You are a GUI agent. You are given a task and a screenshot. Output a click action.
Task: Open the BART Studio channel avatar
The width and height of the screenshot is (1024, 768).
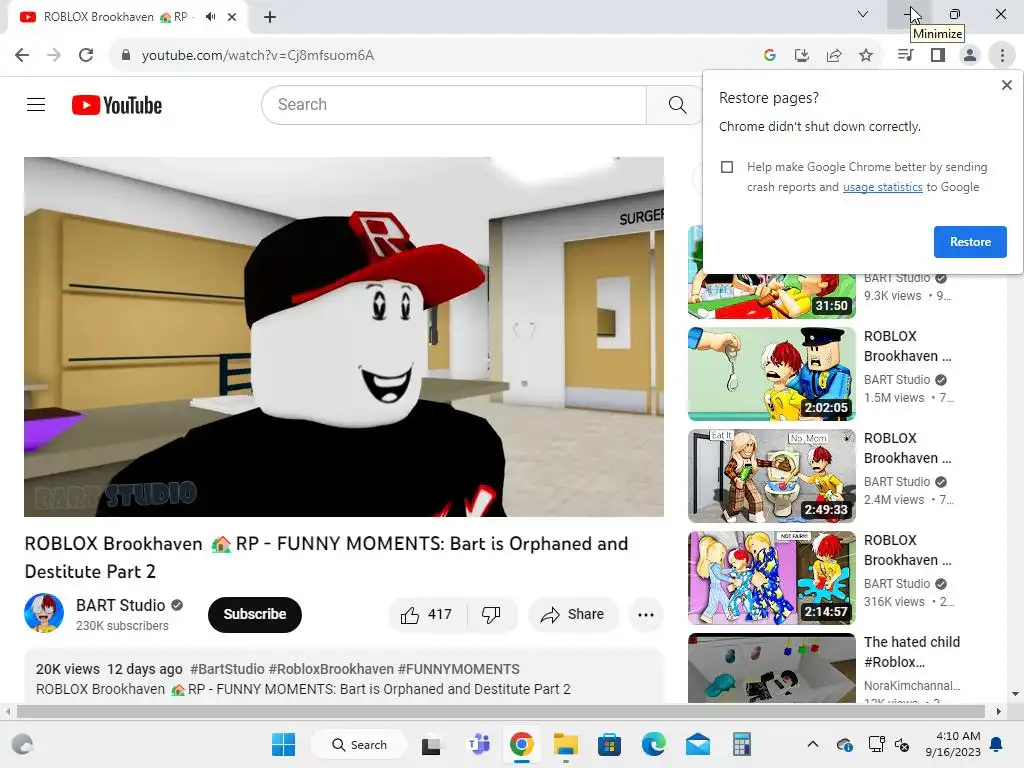point(44,613)
